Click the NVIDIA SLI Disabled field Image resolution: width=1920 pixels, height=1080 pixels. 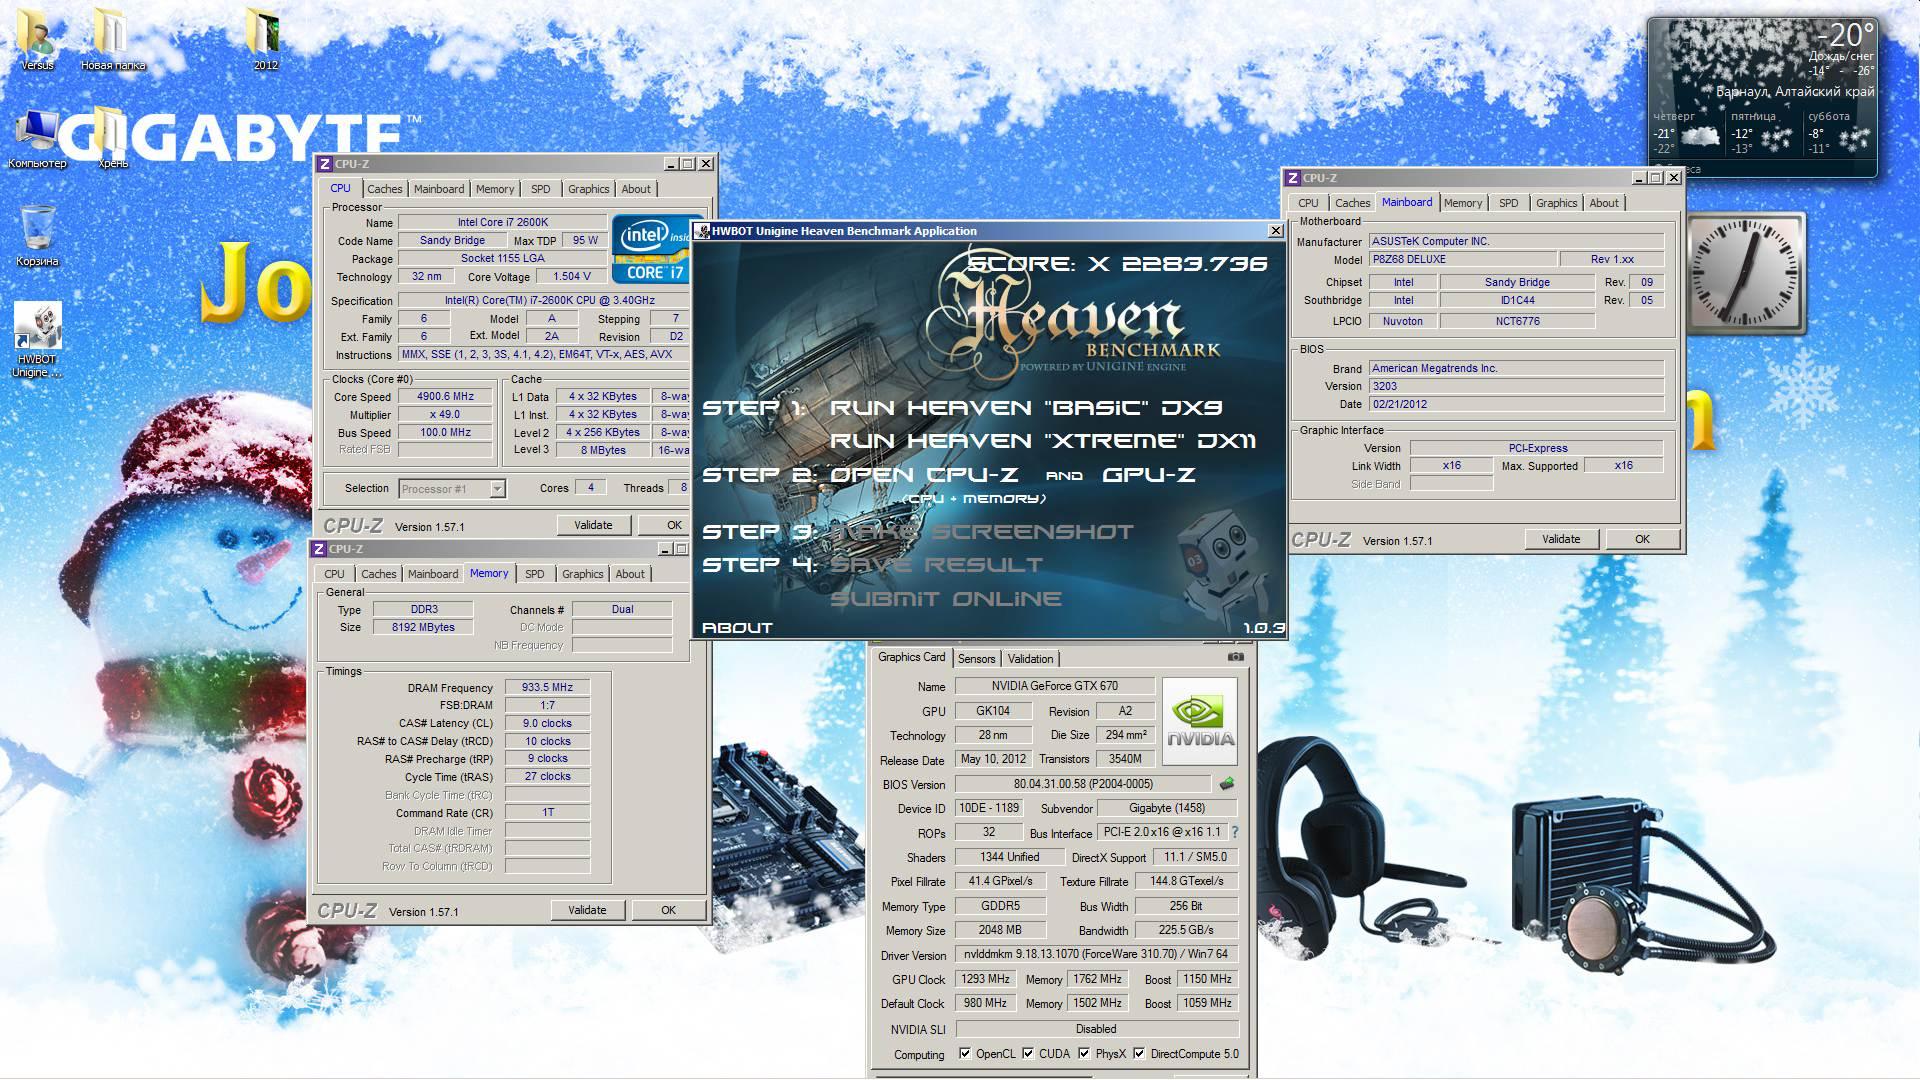(x=1097, y=1029)
